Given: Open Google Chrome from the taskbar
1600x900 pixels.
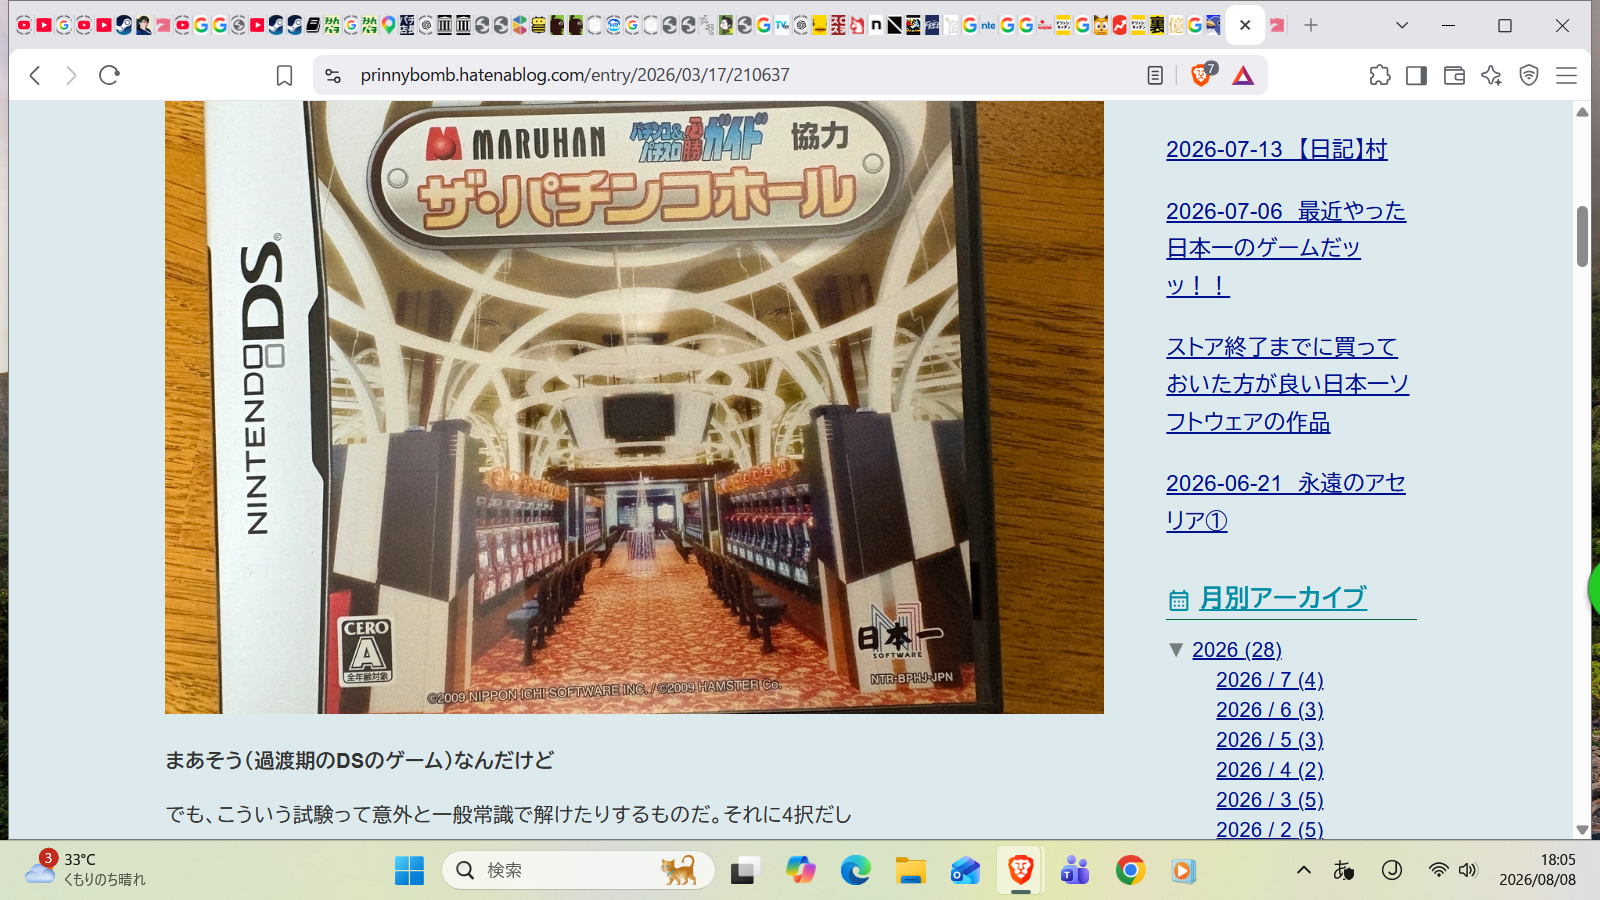Looking at the screenshot, I should pos(1130,871).
